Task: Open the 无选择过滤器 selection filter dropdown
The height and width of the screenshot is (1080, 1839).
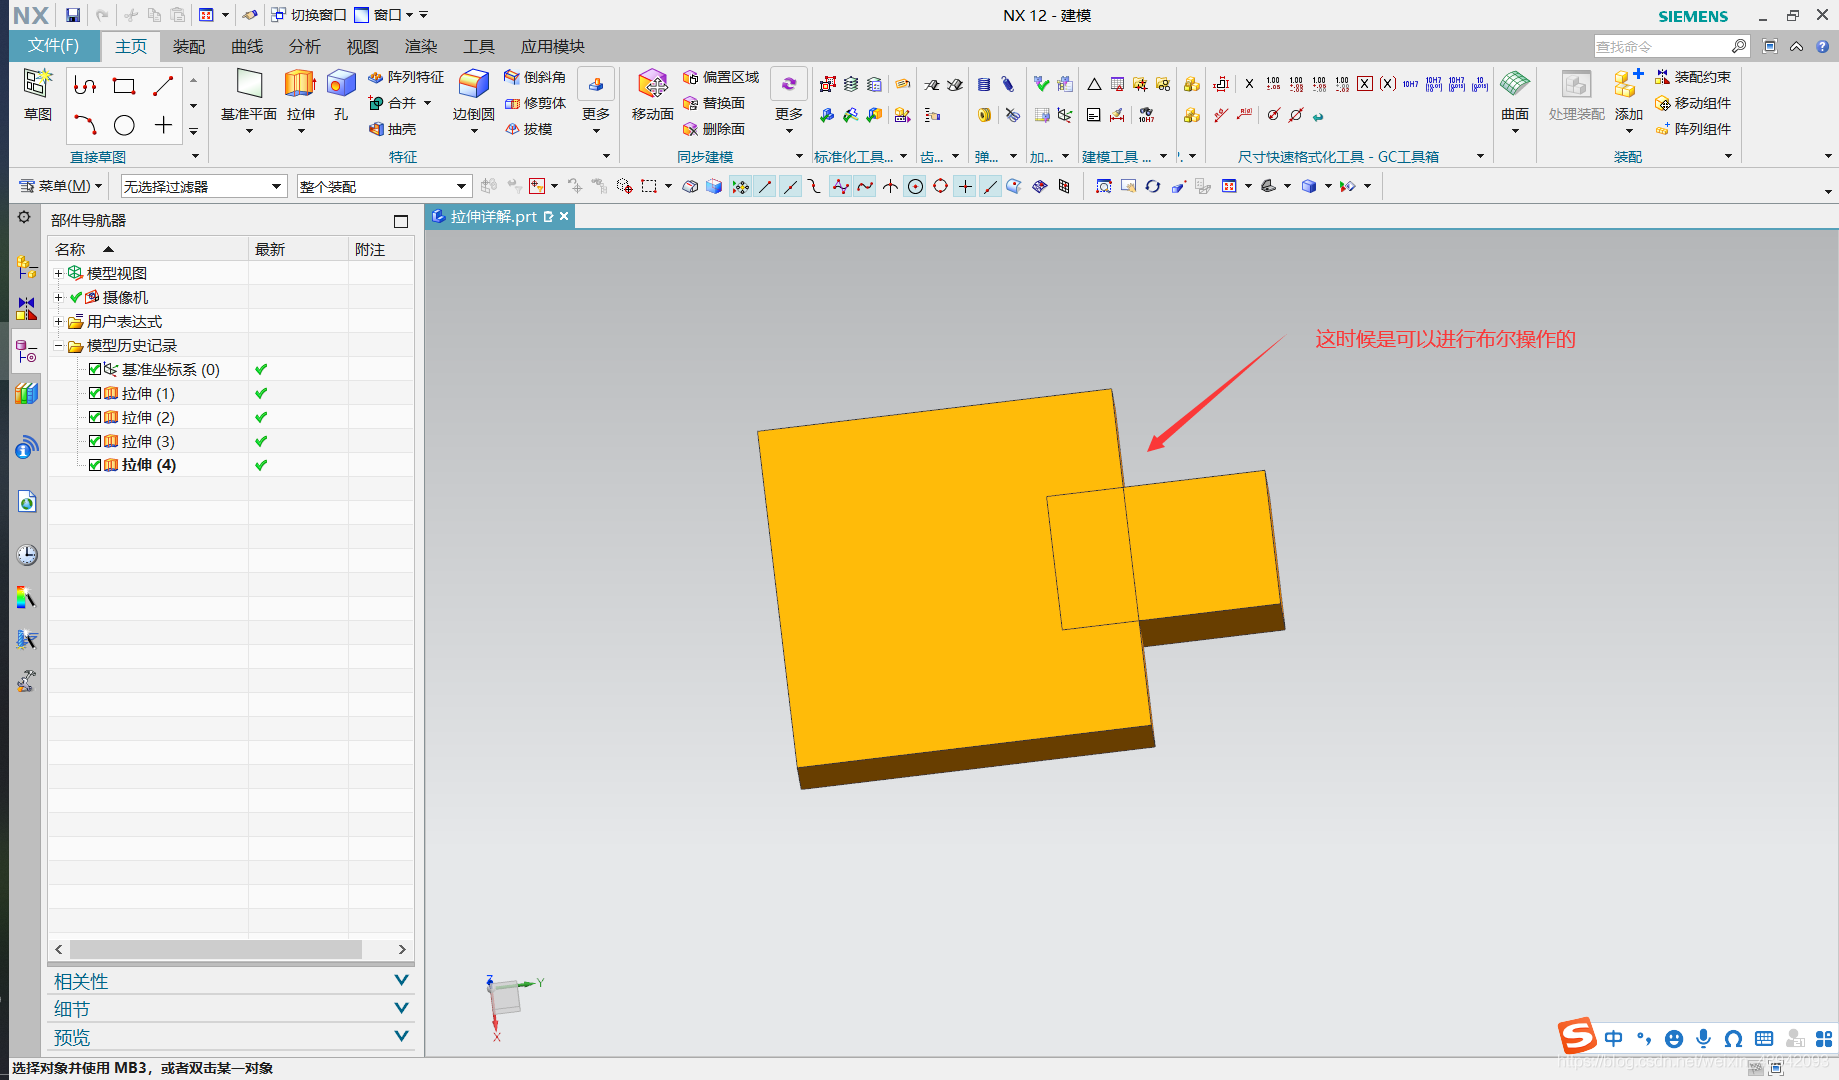Action: (x=276, y=186)
